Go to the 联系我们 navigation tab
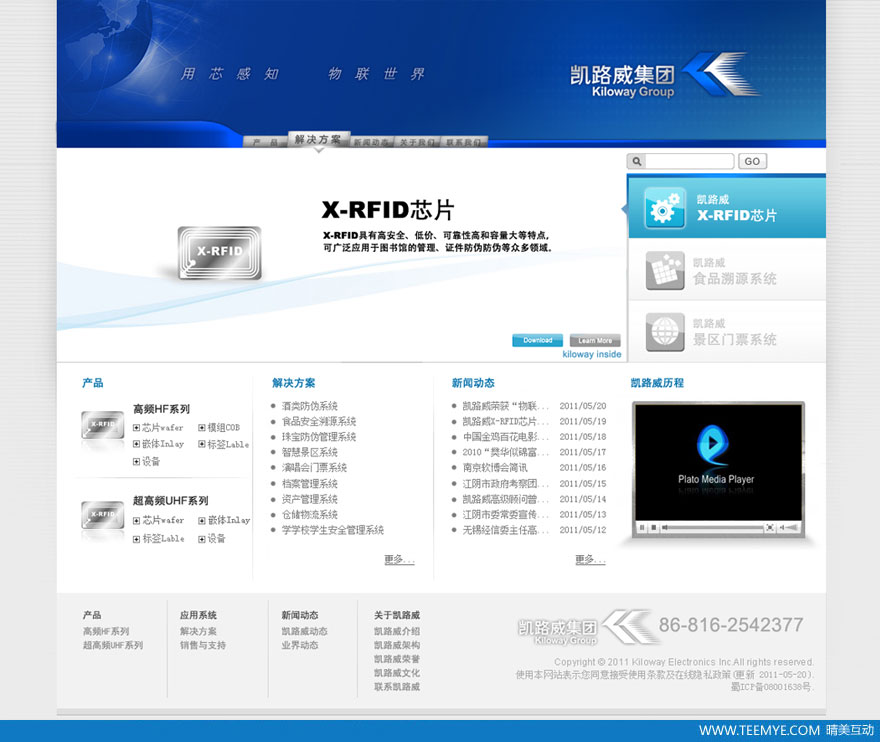The height and width of the screenshot is (742, 880). pyautogui.click(x=463, y=143)
